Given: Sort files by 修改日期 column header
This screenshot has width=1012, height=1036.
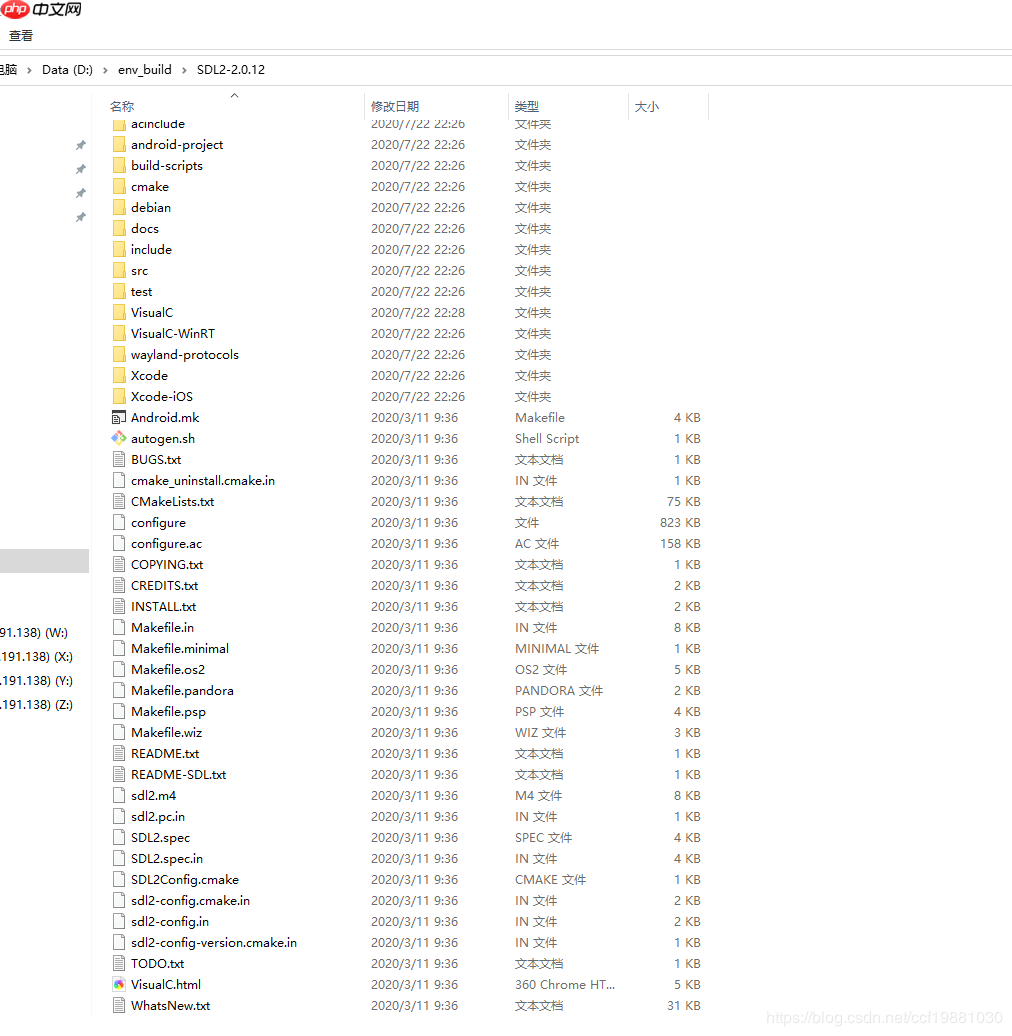Looking at the screenshot, I should pos(395,106).
